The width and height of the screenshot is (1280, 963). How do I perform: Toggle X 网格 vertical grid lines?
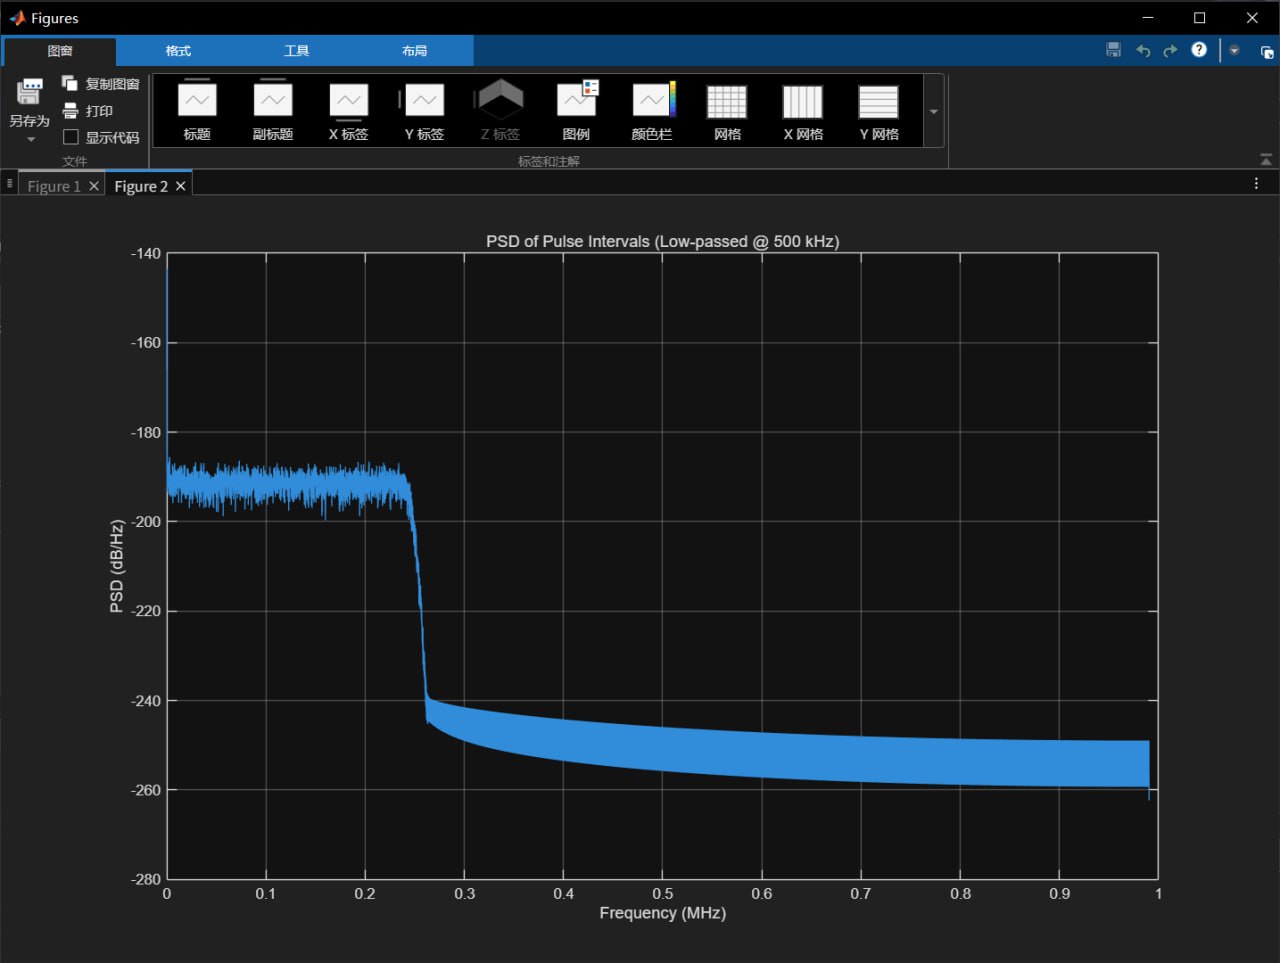pyautogui.click(x=802, y=102)
